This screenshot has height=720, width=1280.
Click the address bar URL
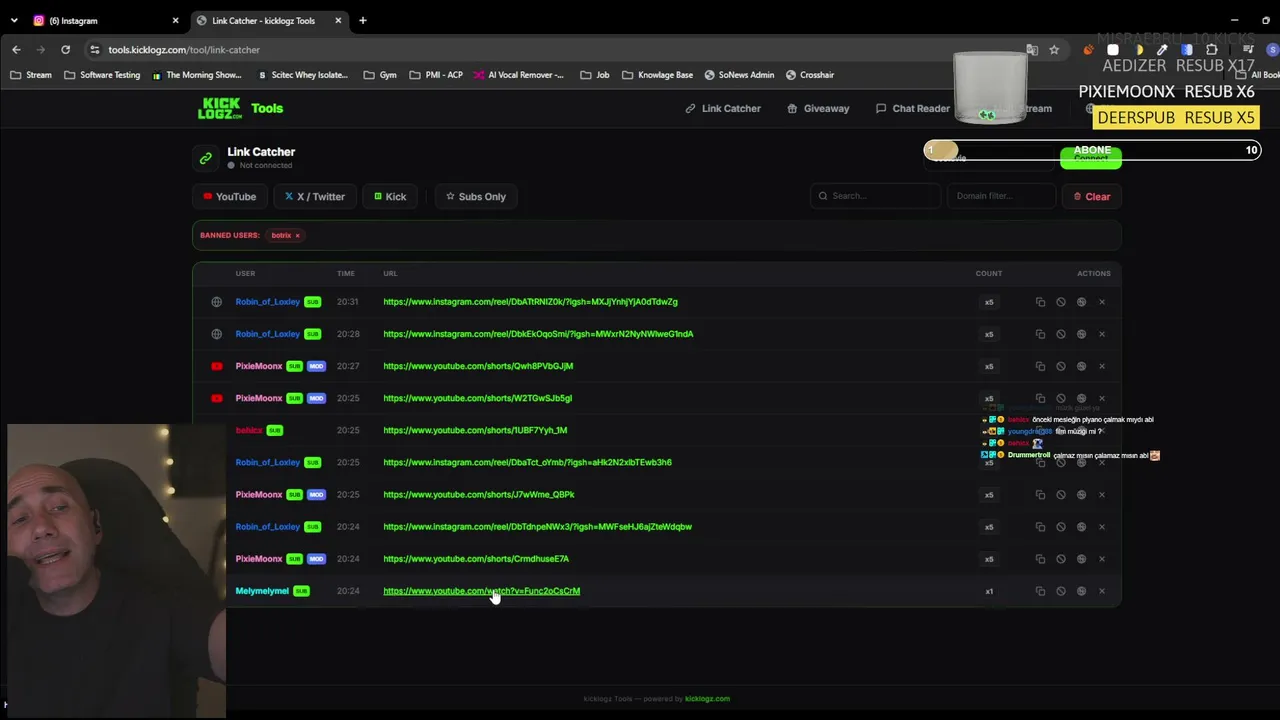tap(184, 49)
